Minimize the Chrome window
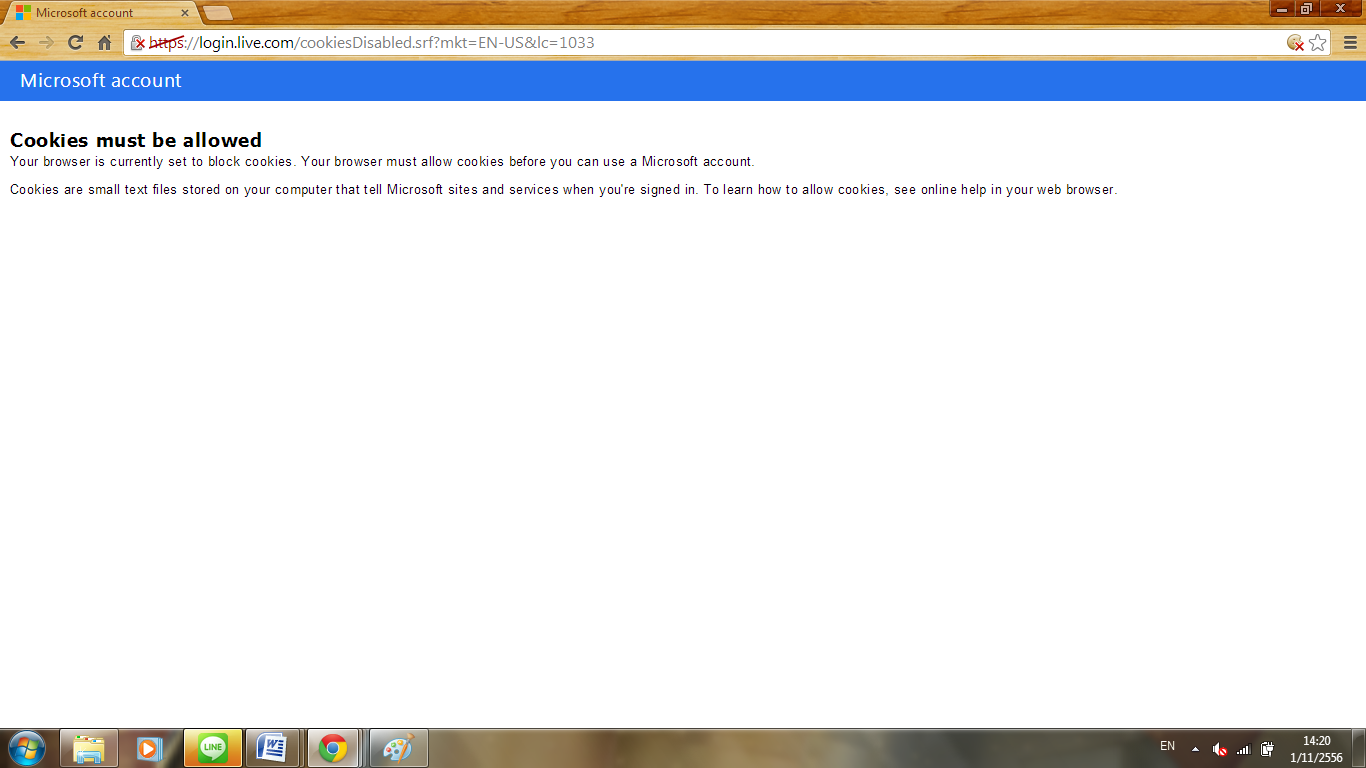Screen dimensions: 1366x768 1282,9
